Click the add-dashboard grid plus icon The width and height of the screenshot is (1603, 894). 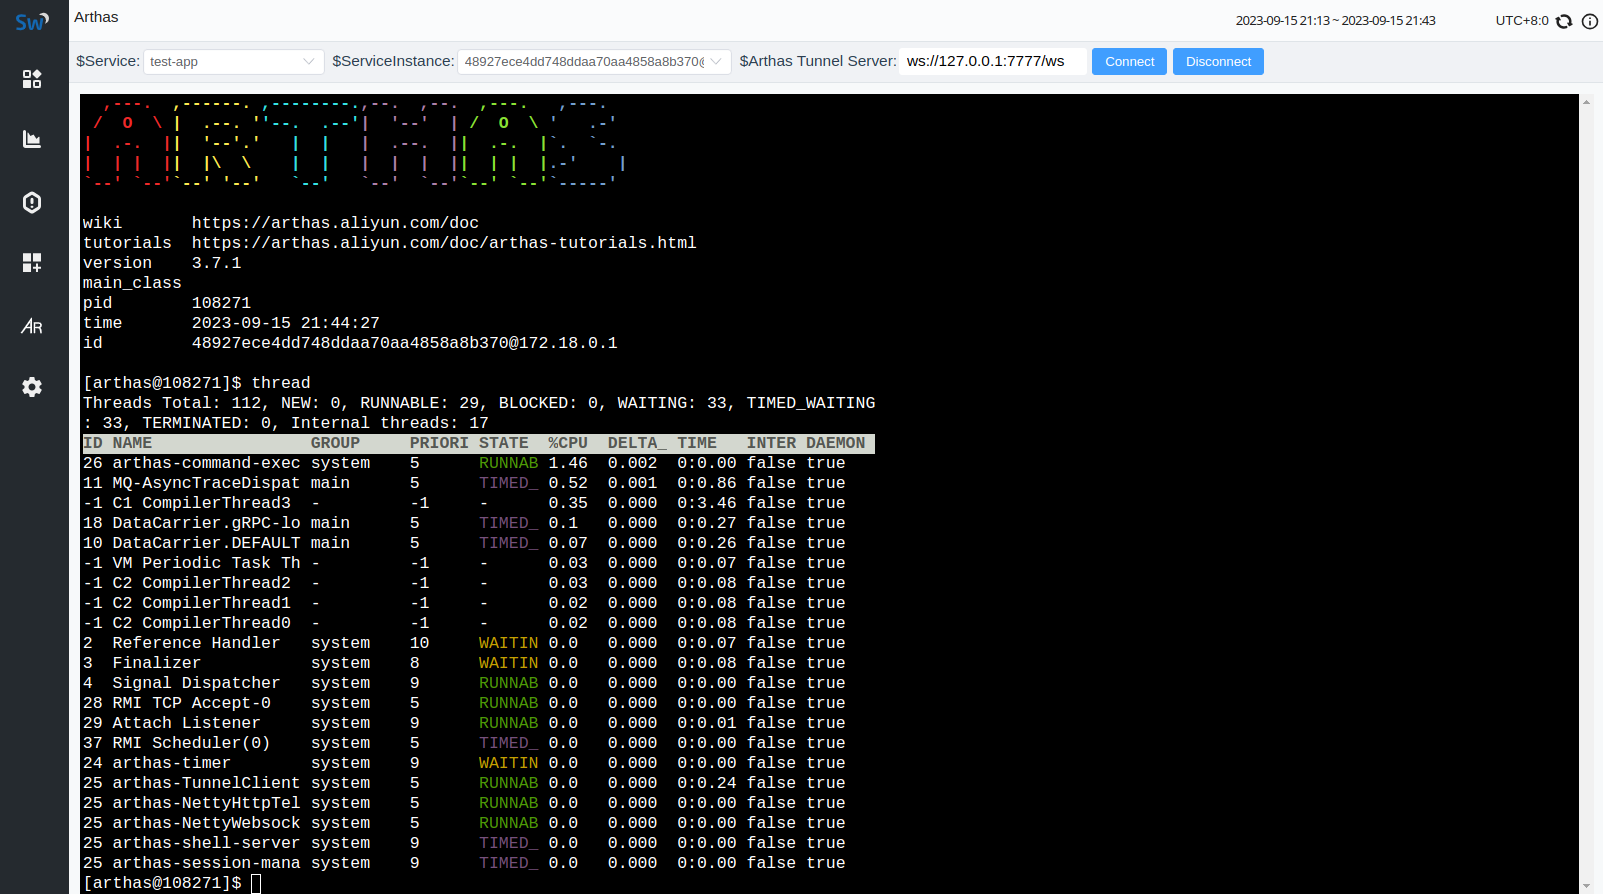[x=32, y=262]
